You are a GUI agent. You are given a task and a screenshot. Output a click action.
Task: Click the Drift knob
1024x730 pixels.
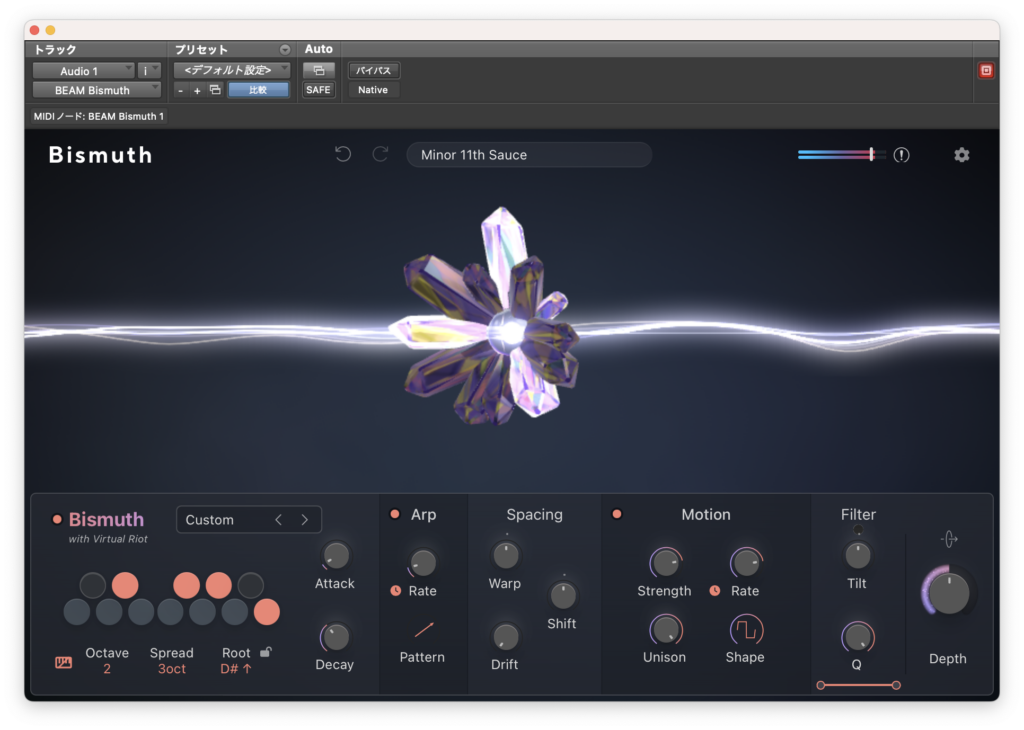tap(505, 637)
